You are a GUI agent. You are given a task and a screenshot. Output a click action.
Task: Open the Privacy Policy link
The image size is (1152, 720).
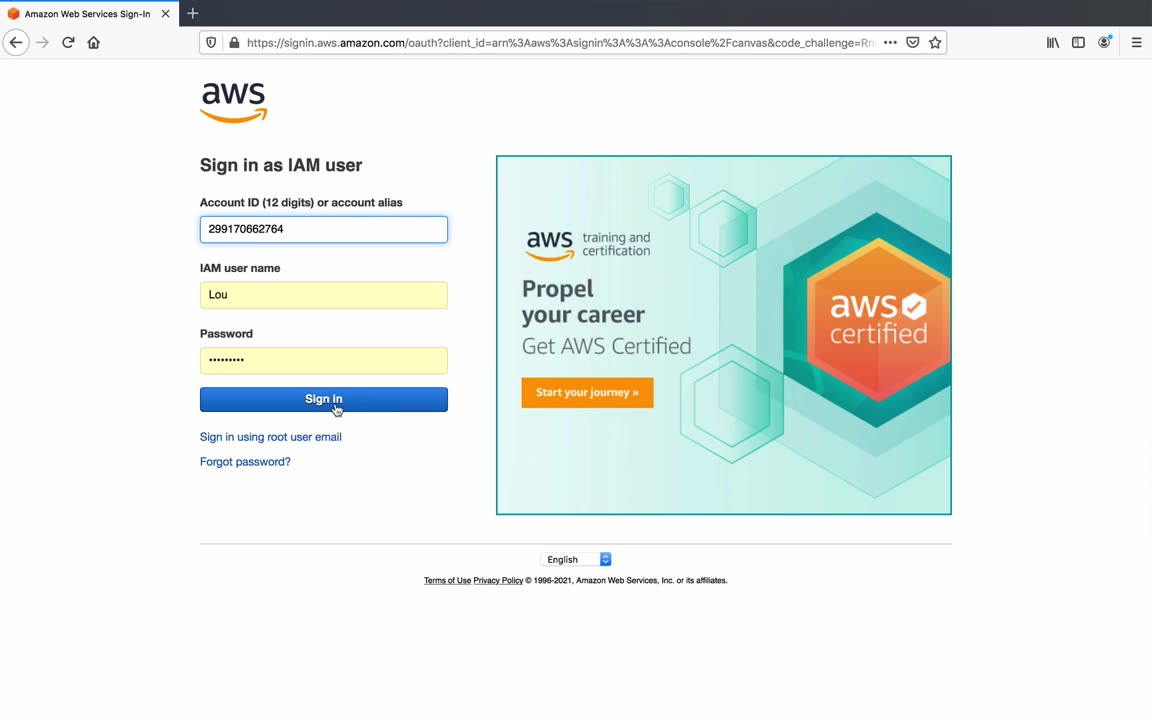[498, 580]
